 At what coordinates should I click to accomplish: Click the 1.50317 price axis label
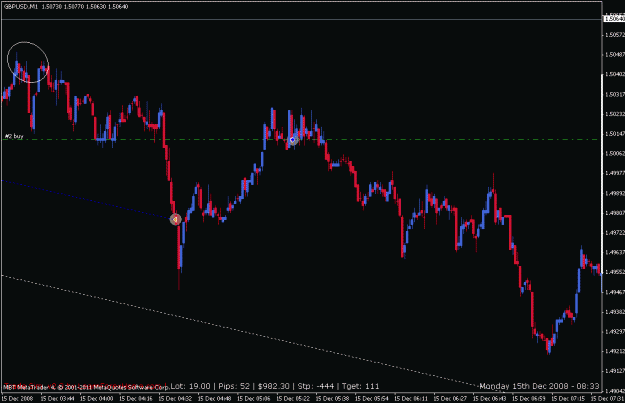coord(615,94)
